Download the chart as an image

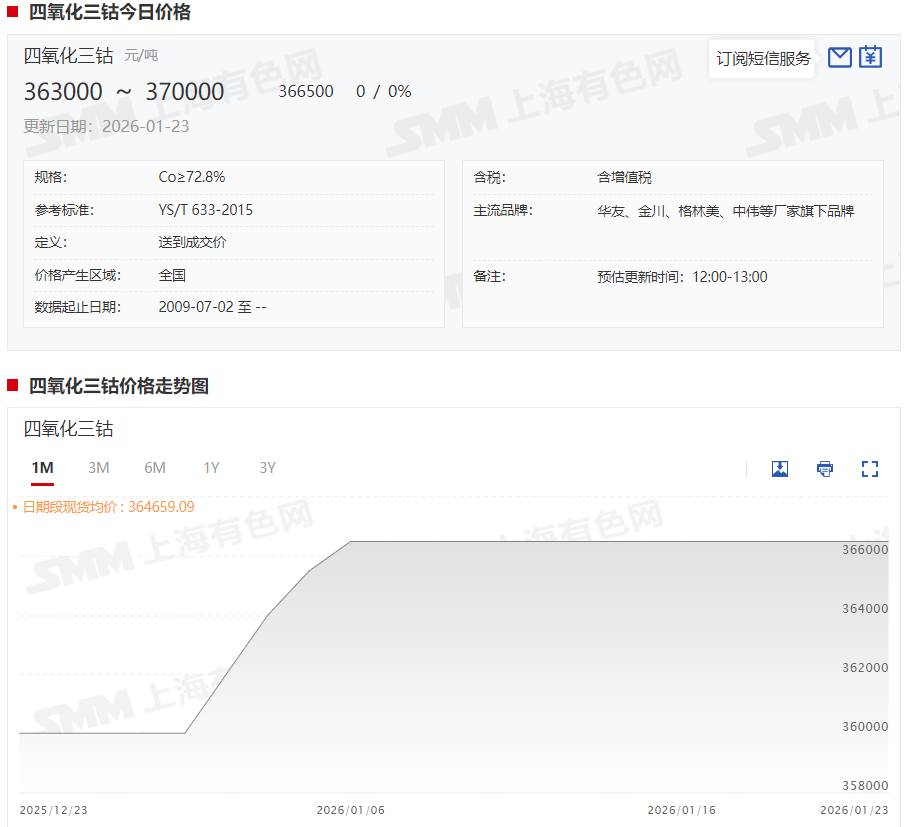[x=780, y=469]
